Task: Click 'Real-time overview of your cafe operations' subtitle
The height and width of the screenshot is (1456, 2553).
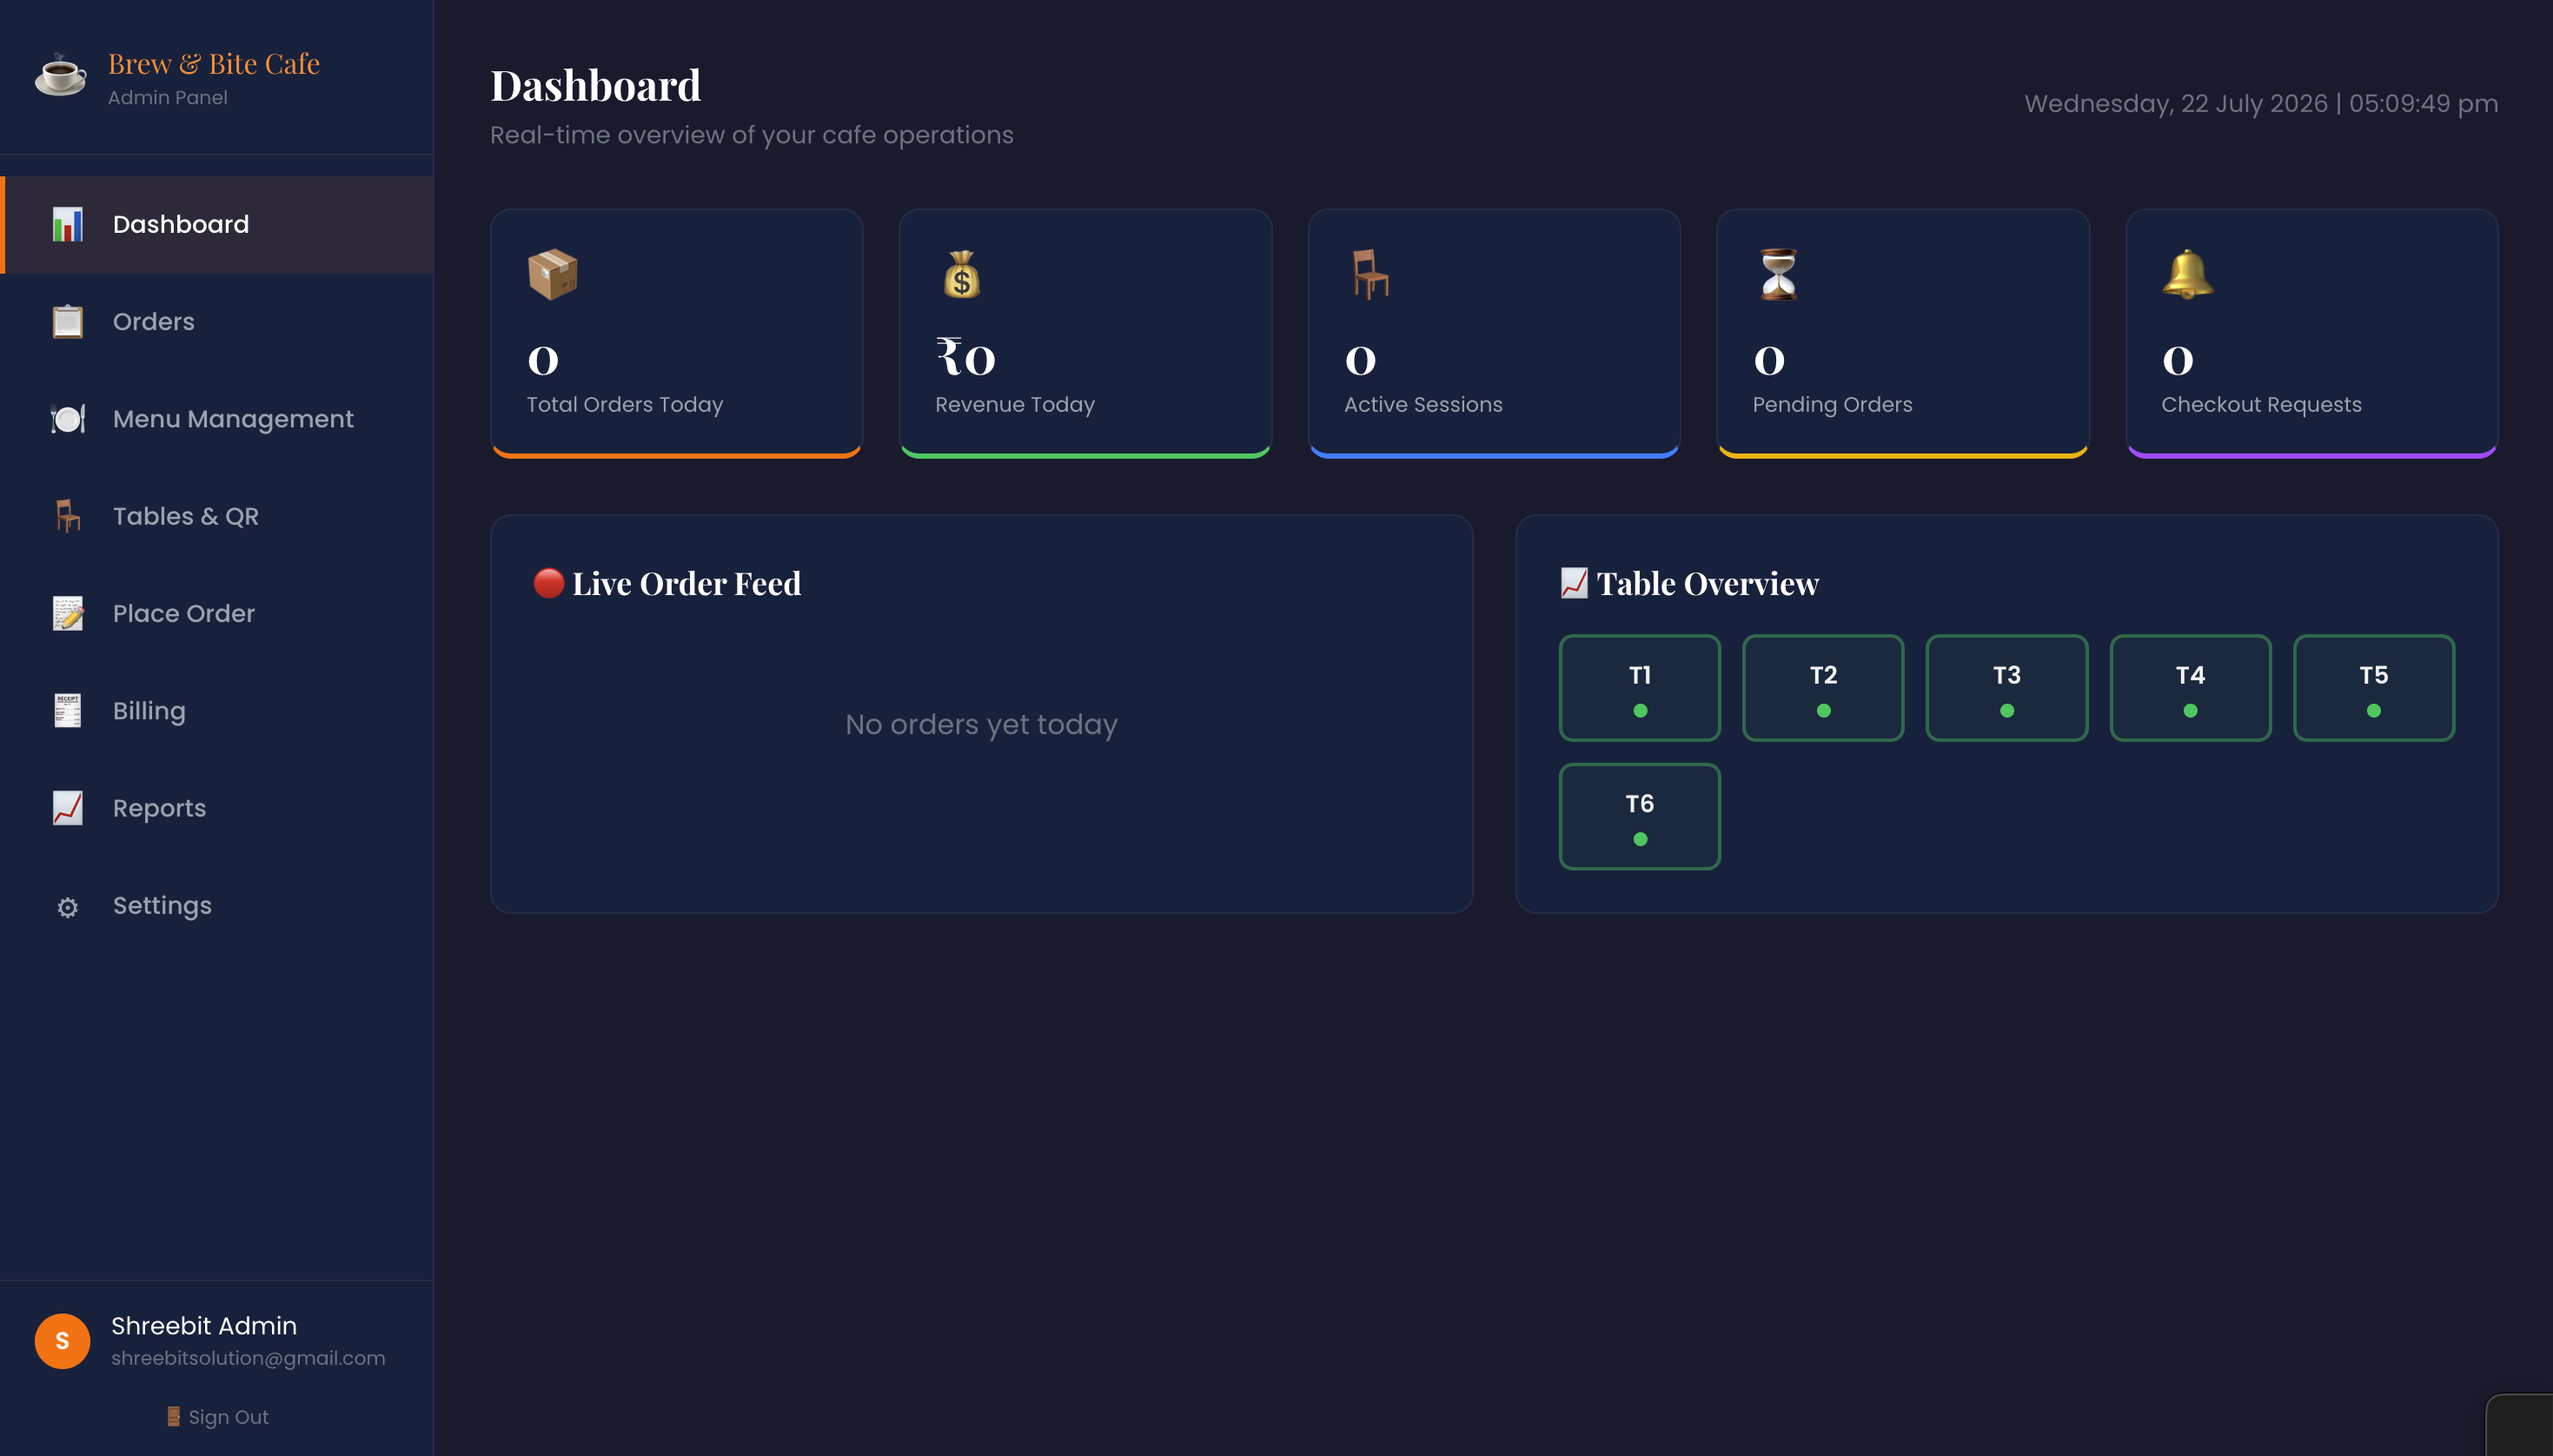Action: [751, 135]
